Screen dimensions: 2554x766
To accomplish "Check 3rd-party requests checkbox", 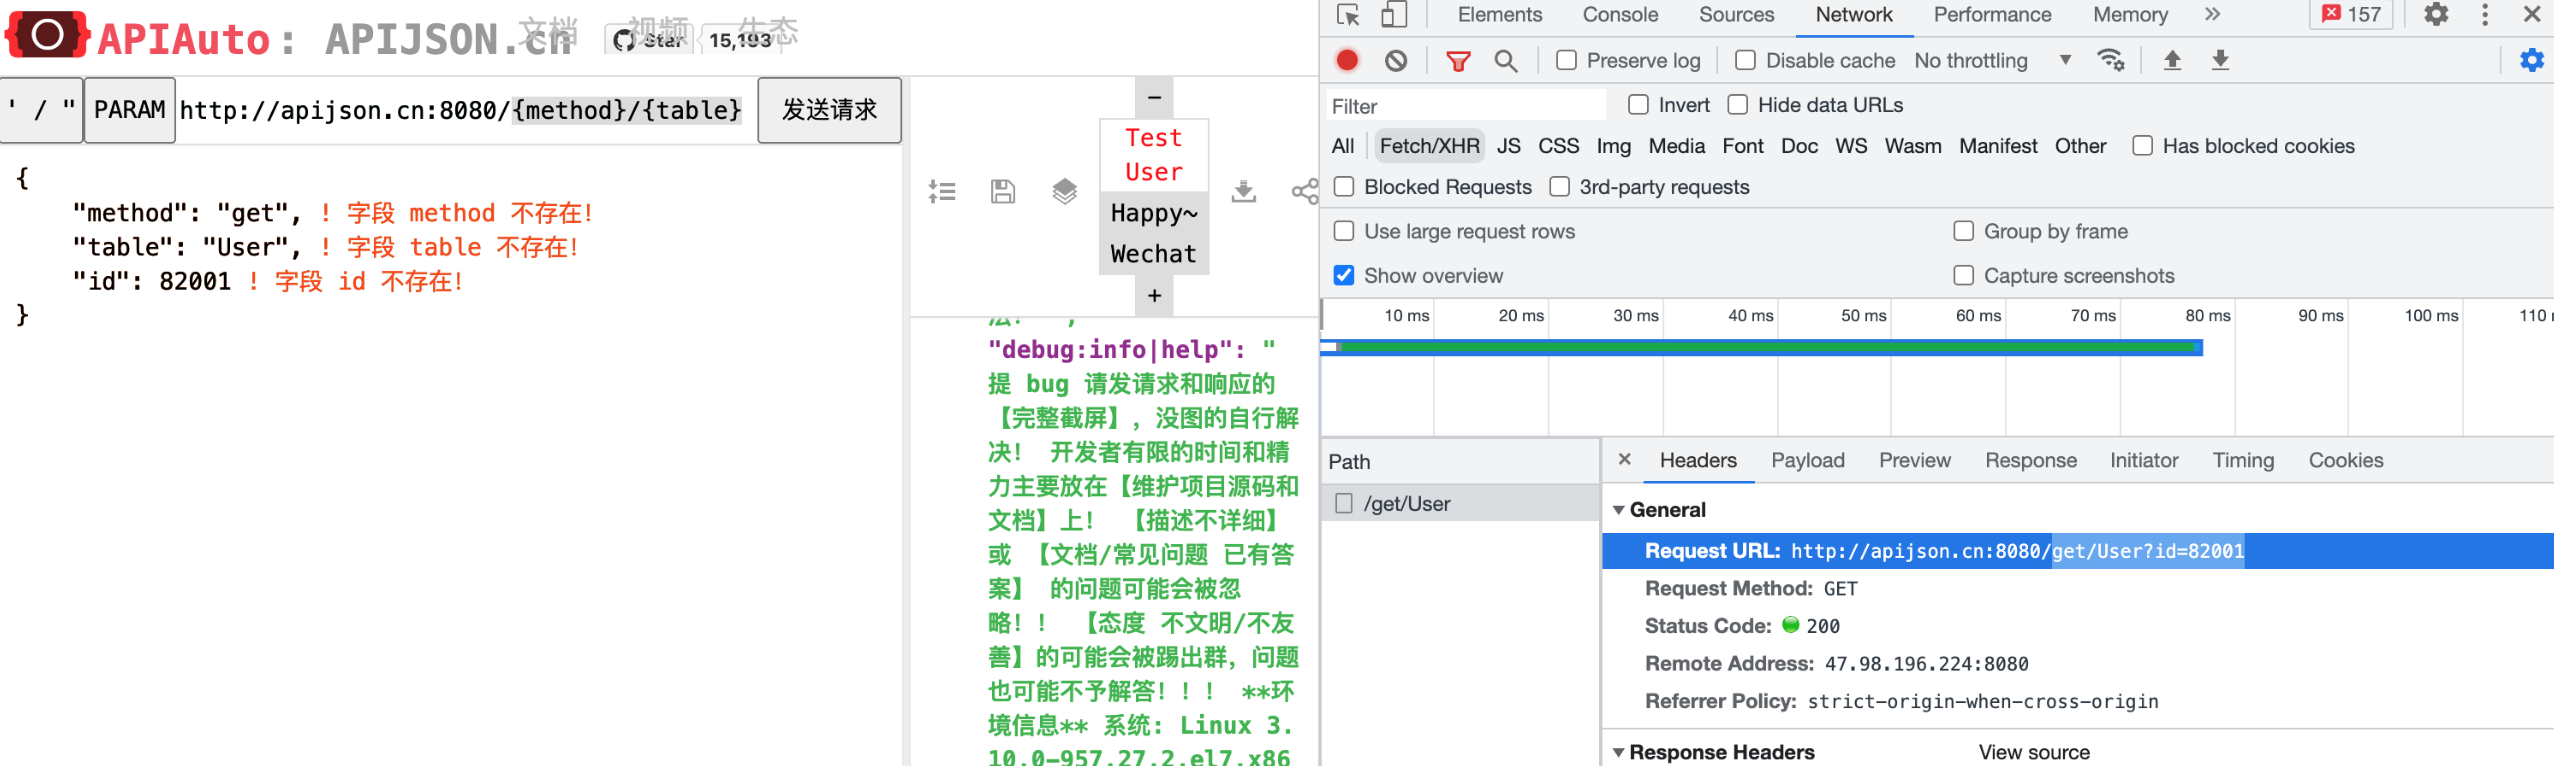I will 1560,187.
